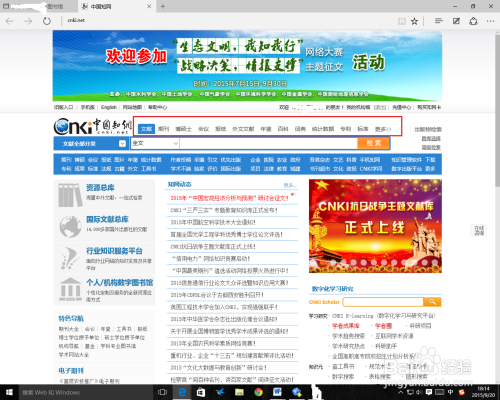Open the 出版物检索 link
Screen dimensions: 500x400
428,129
